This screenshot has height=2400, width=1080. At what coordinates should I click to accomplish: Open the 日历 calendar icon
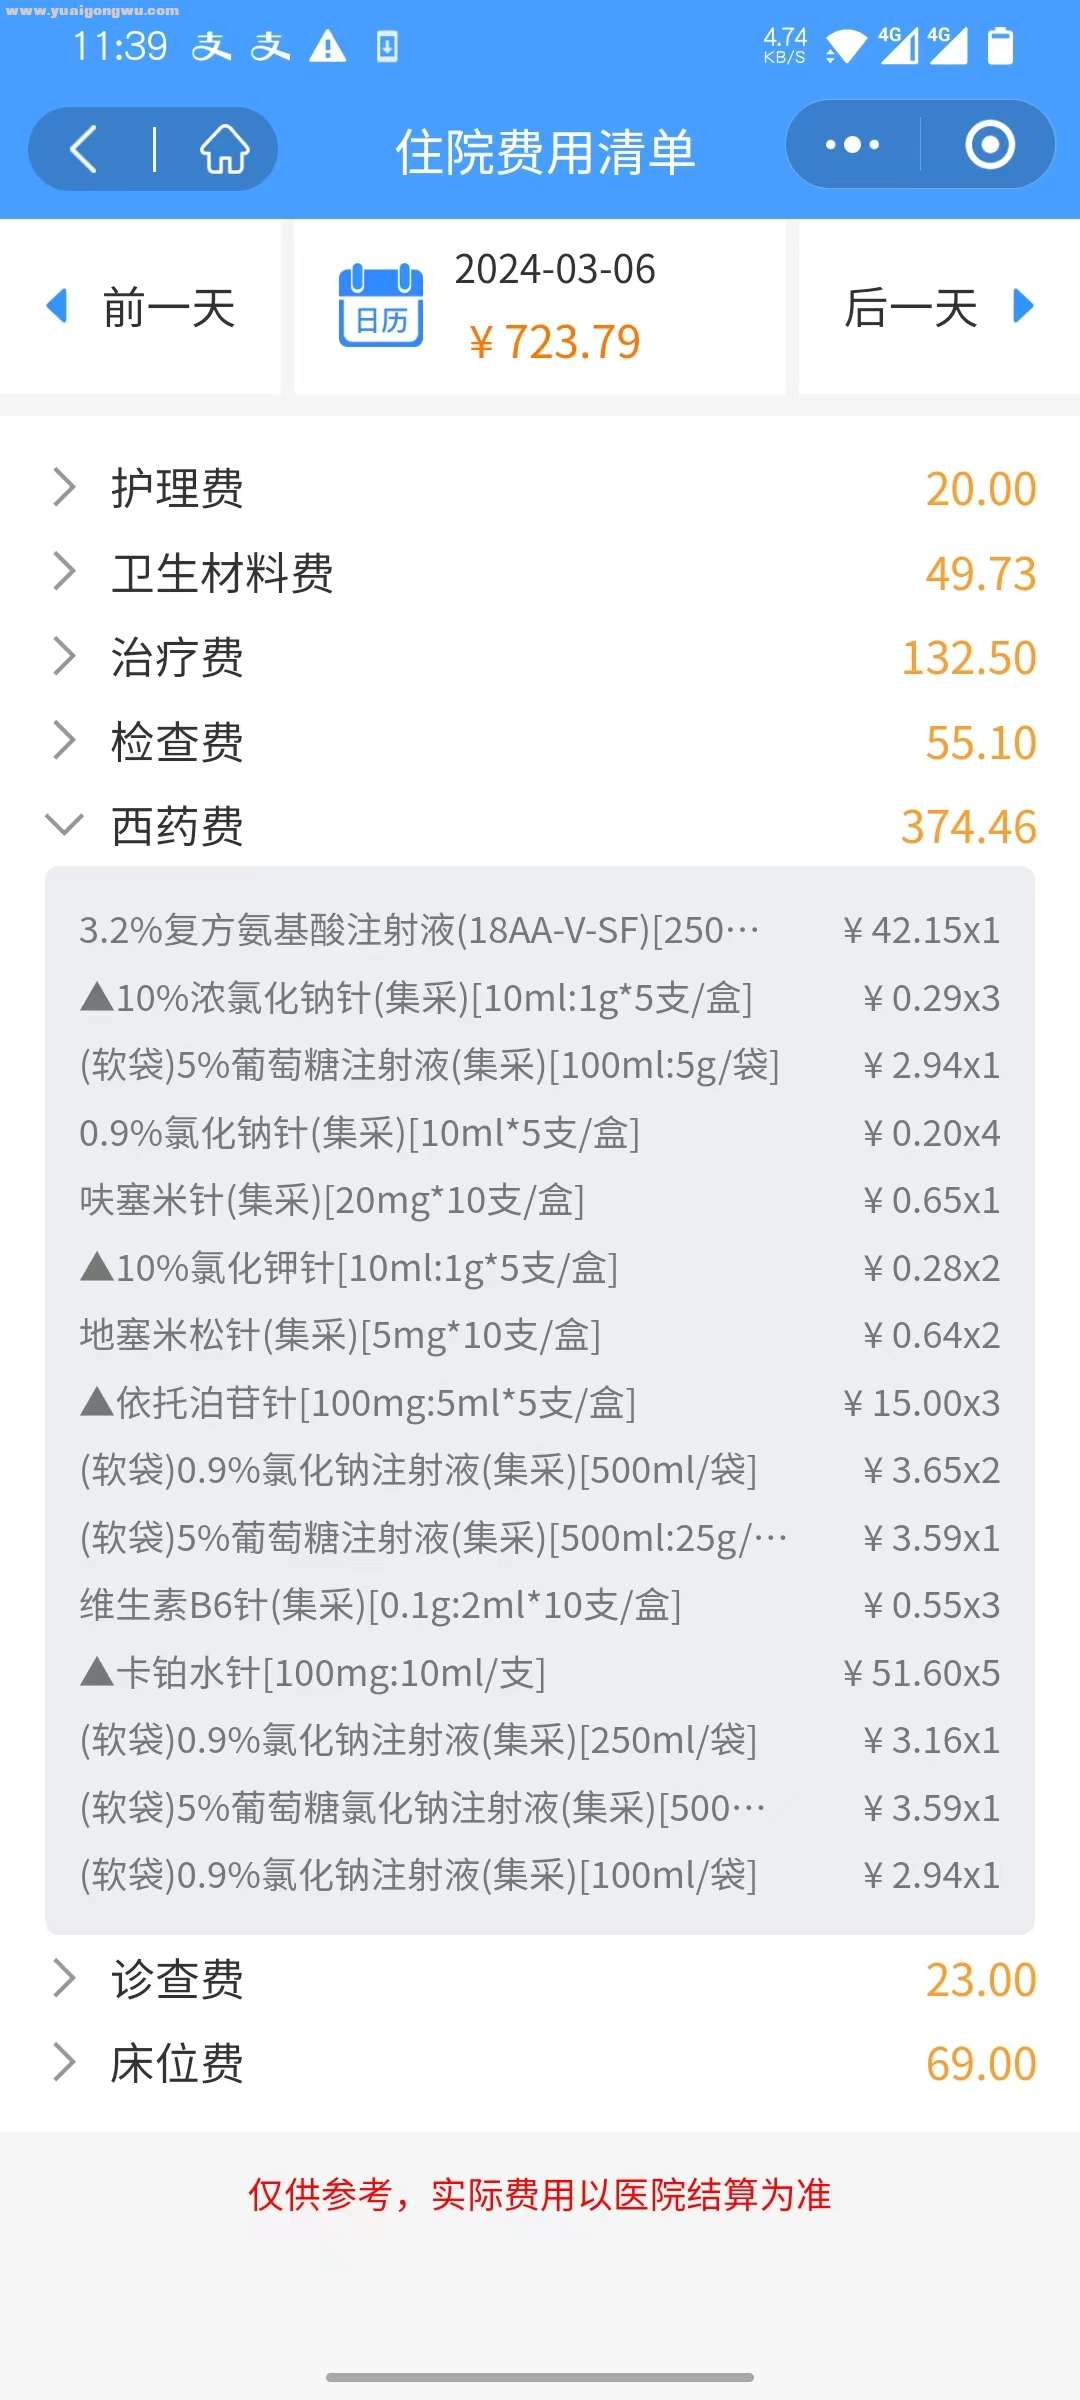click(x=381, y=306)
